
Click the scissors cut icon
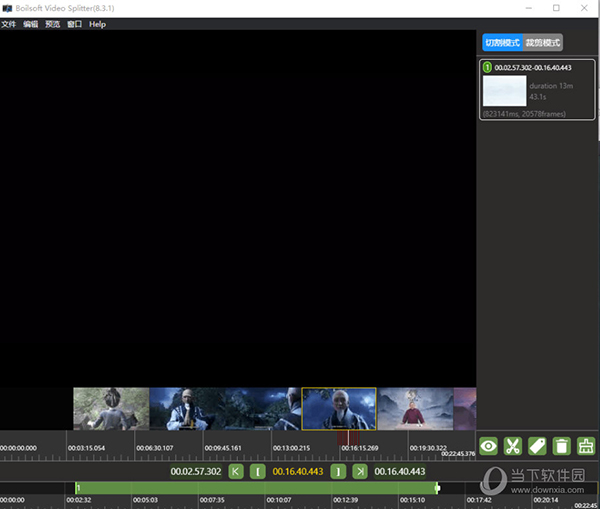tap(513, 446)
